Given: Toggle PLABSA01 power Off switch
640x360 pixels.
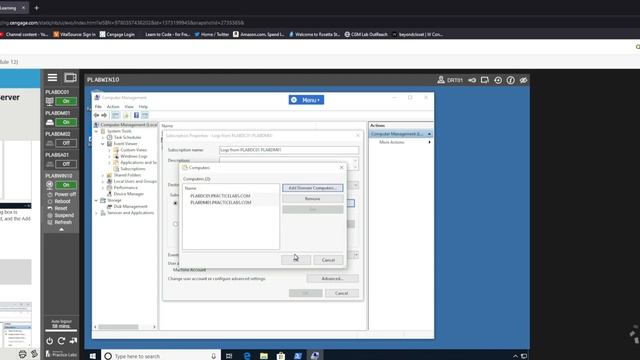Looking at the screenshot, I should click(66, 164).
